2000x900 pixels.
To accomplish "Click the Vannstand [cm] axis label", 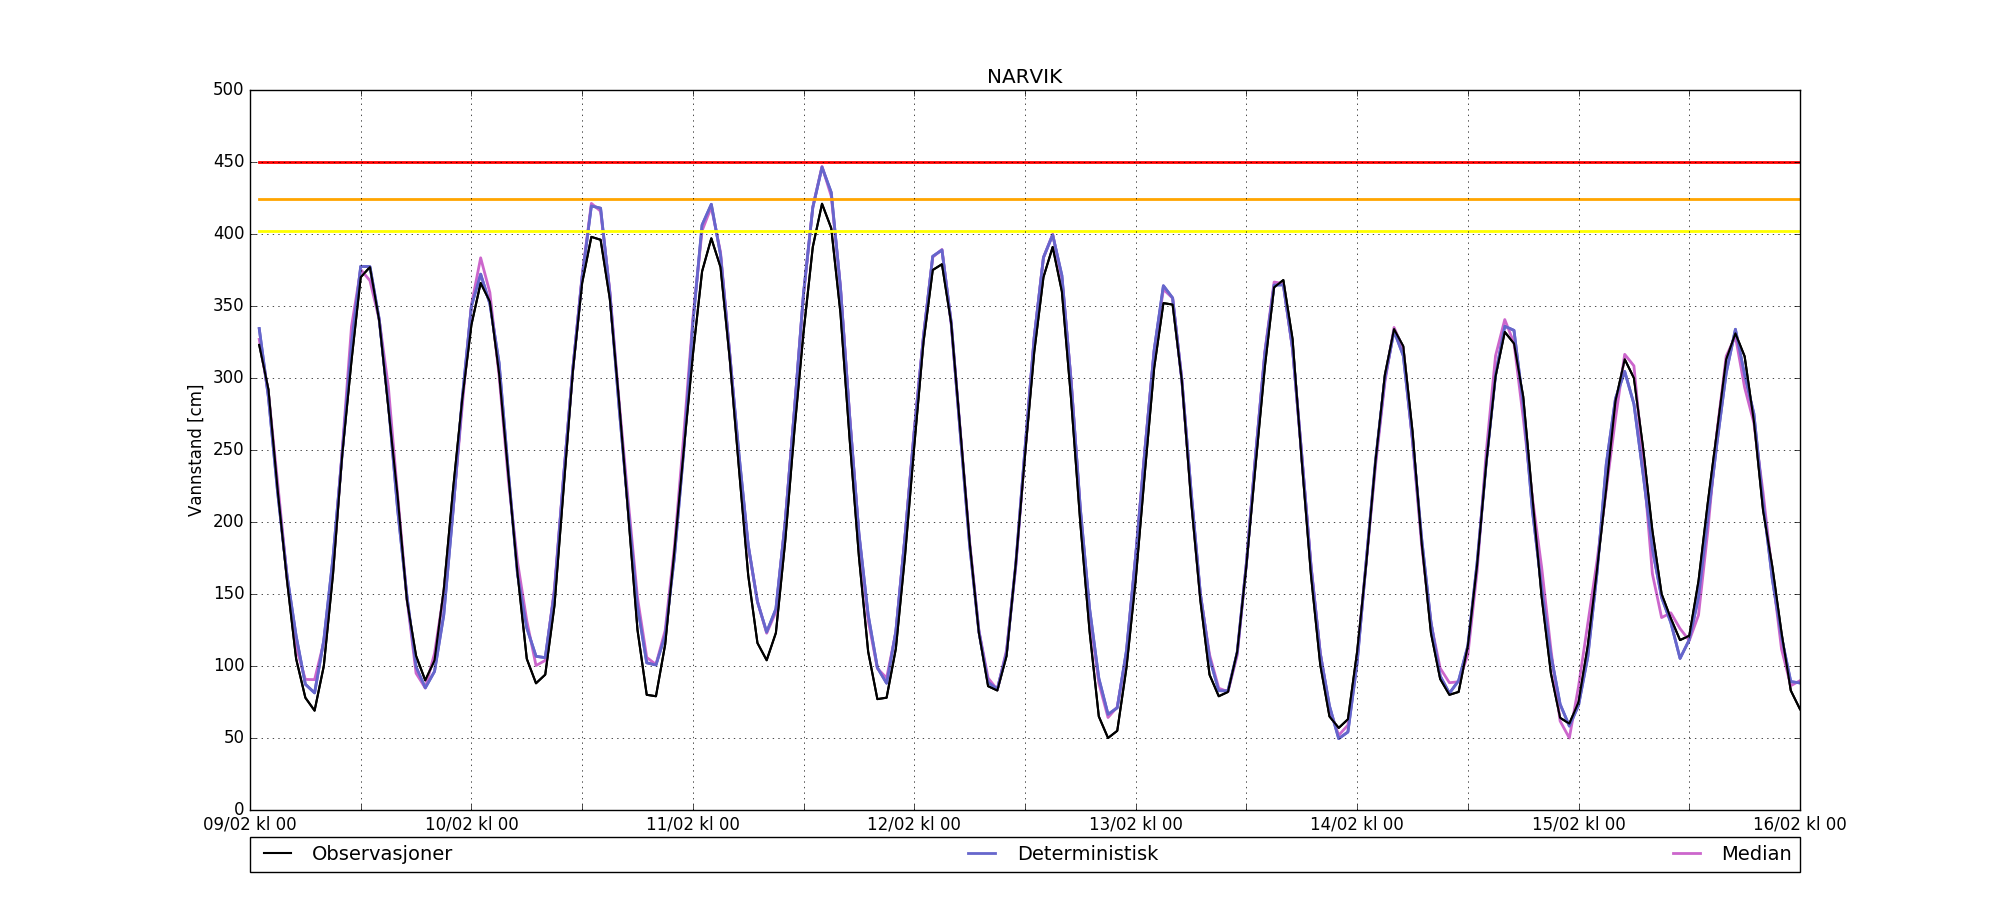I will point(195,451).
